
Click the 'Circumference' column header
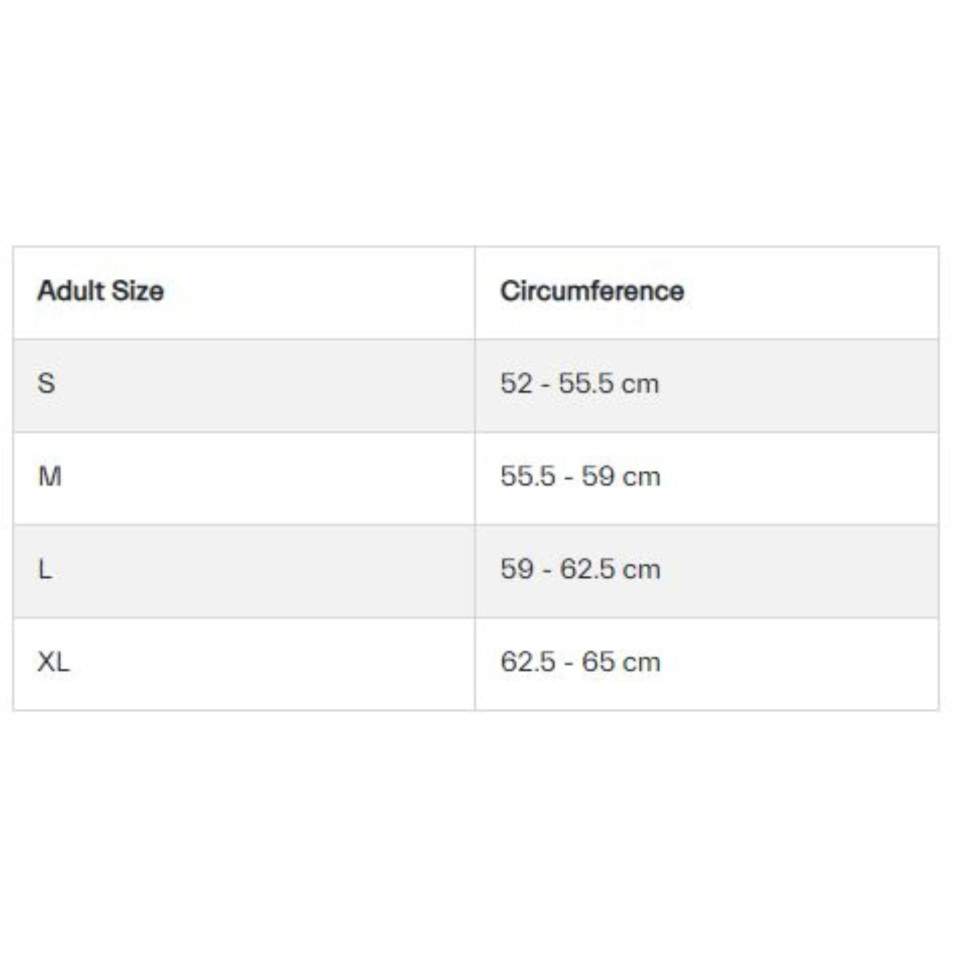coord(592,292)
